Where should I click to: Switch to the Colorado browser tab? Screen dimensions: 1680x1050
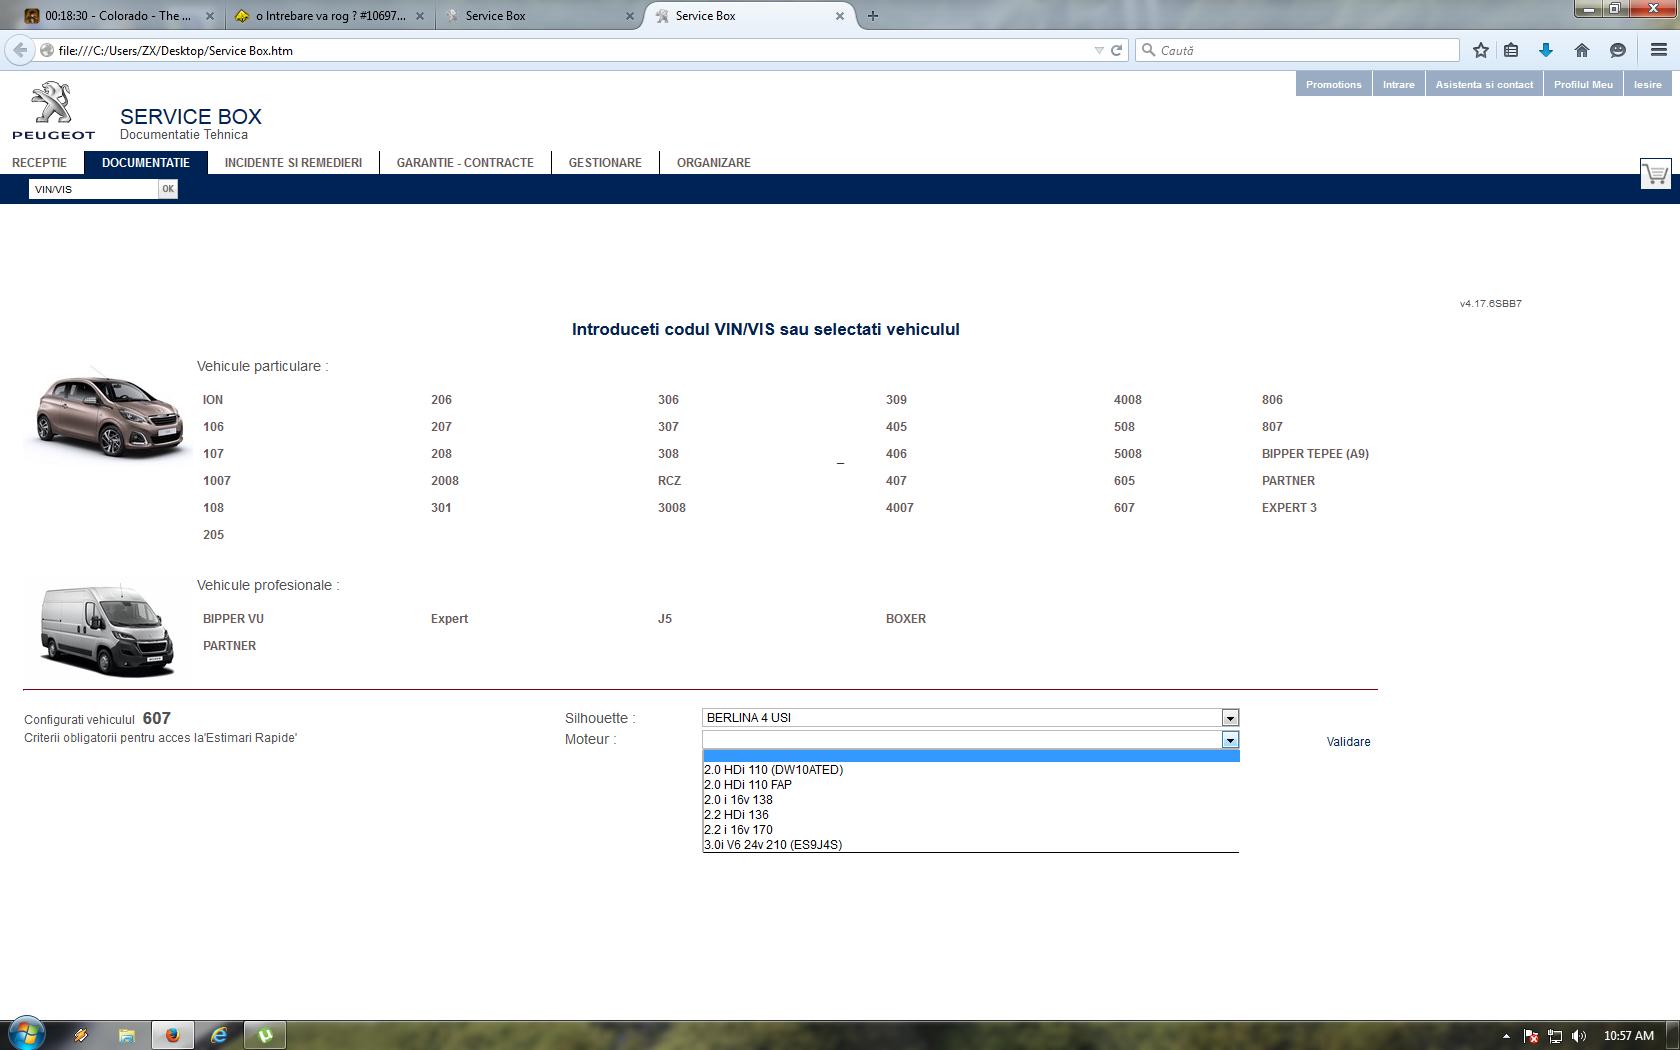click(118, 16)
